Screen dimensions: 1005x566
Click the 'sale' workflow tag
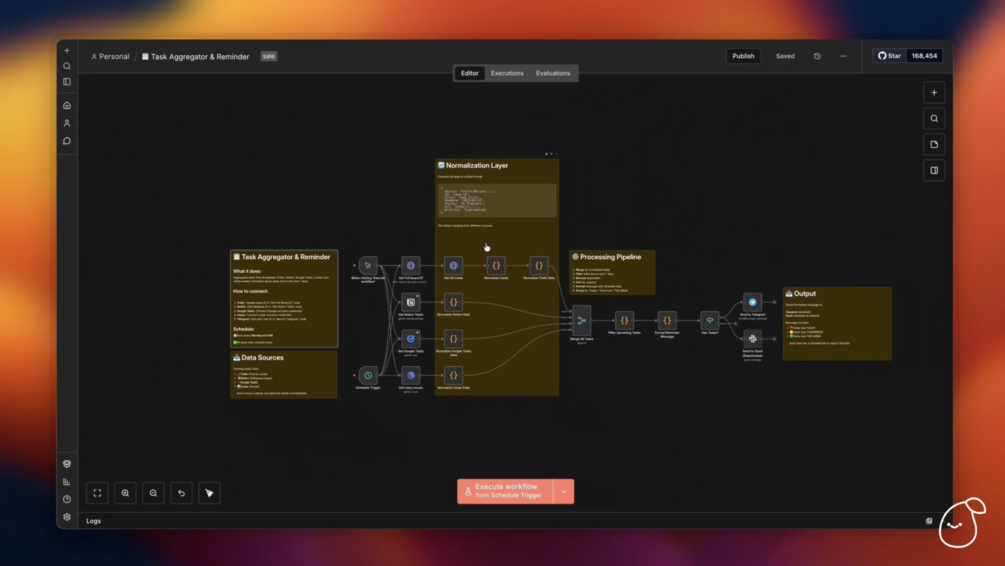point(269,56)
